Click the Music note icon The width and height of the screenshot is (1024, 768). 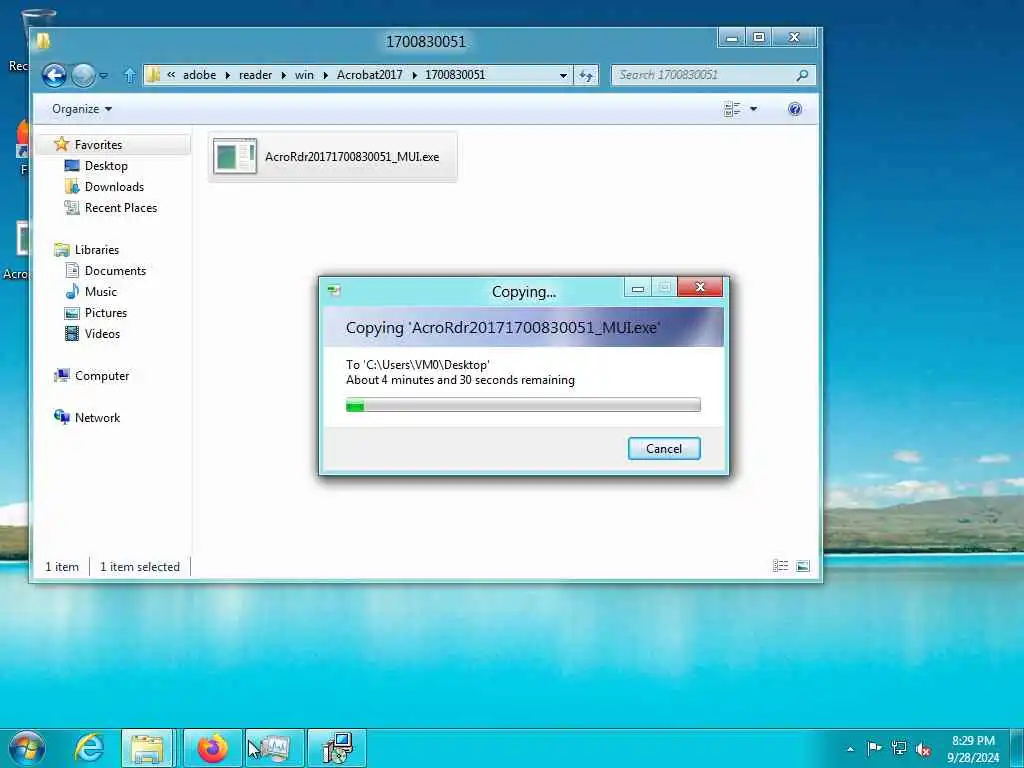(x=72, y=291)
